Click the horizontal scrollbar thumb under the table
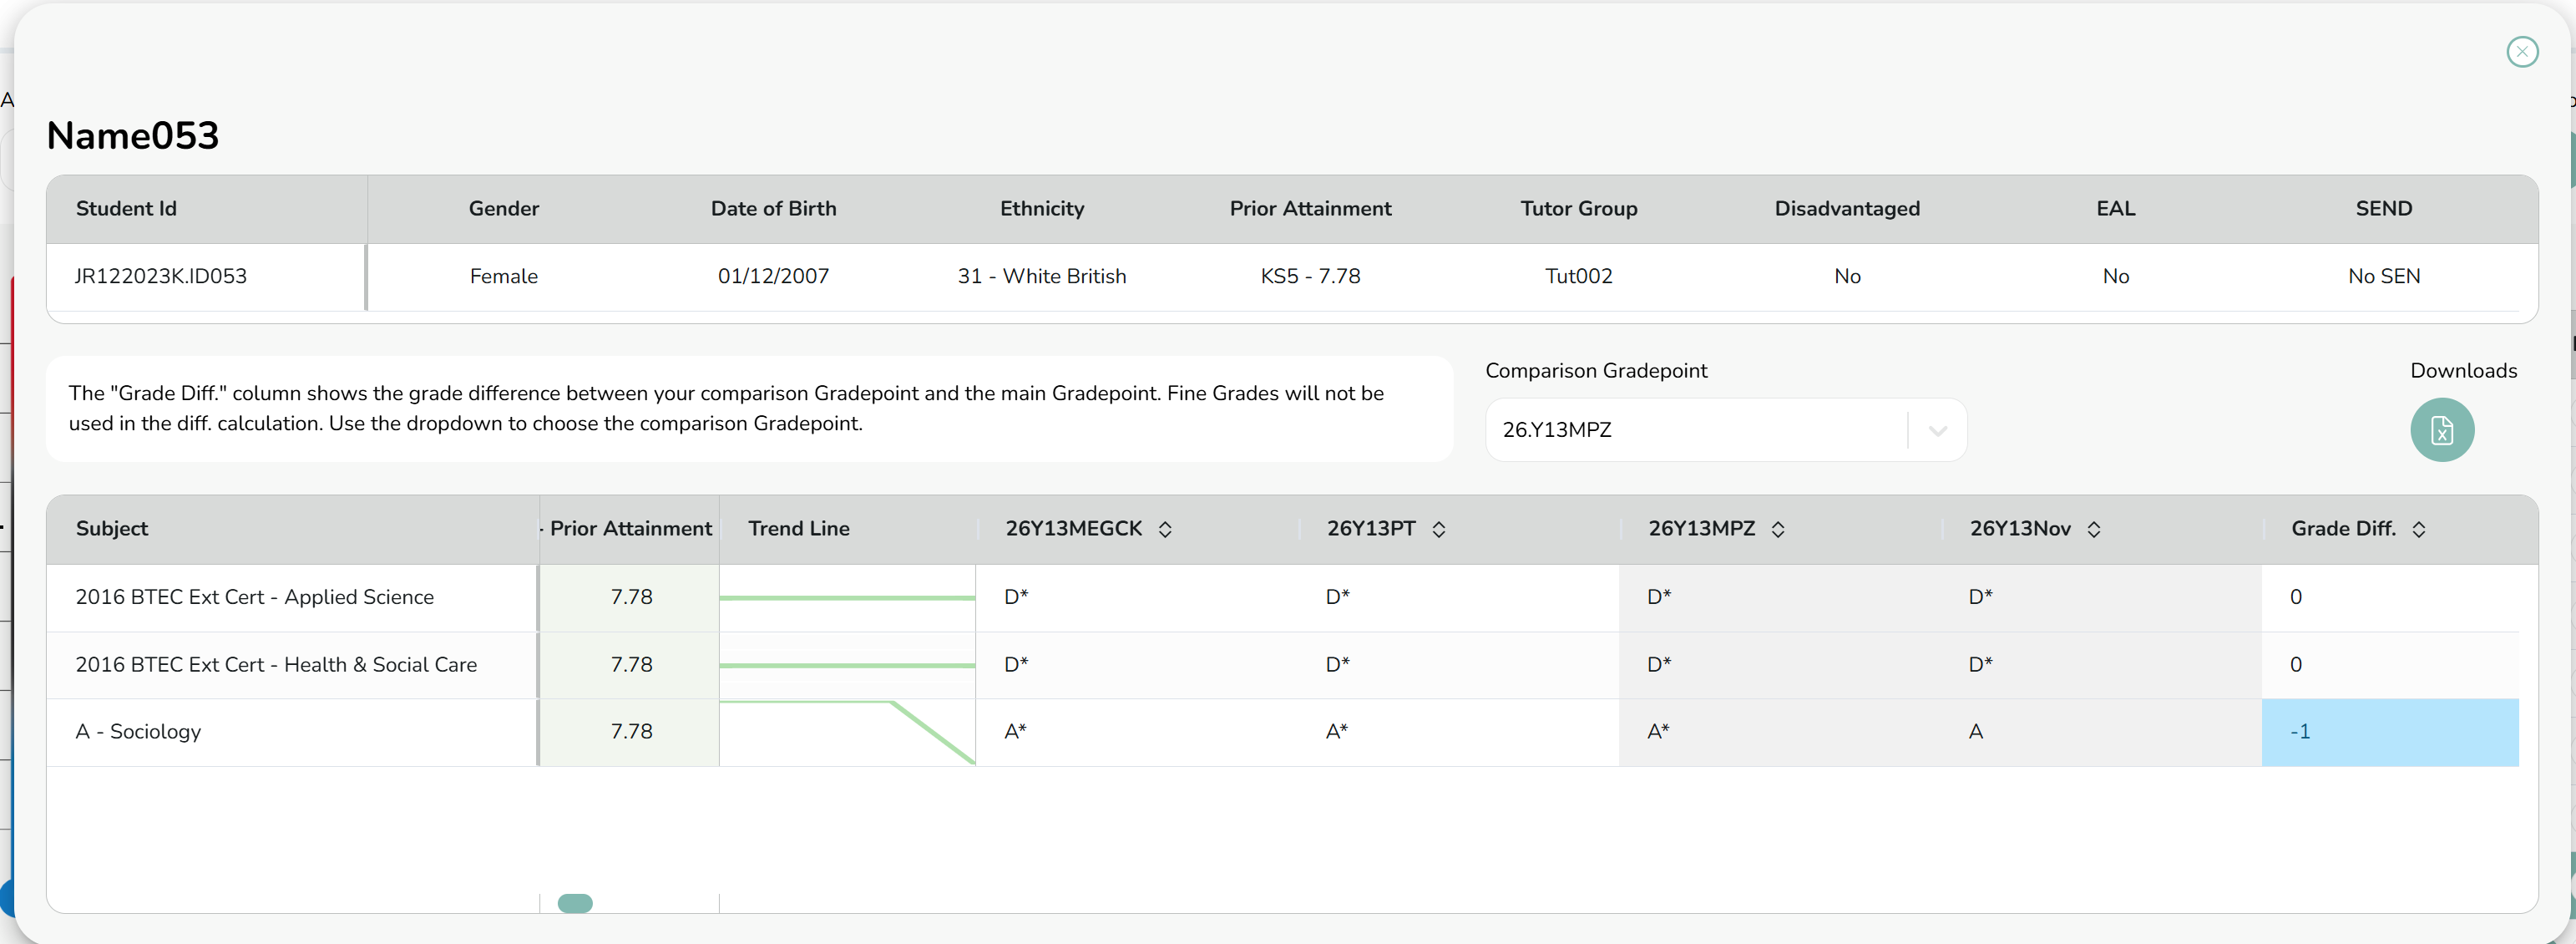The height and width of the screenshot is (944, 2576). [x=575, y=904]
